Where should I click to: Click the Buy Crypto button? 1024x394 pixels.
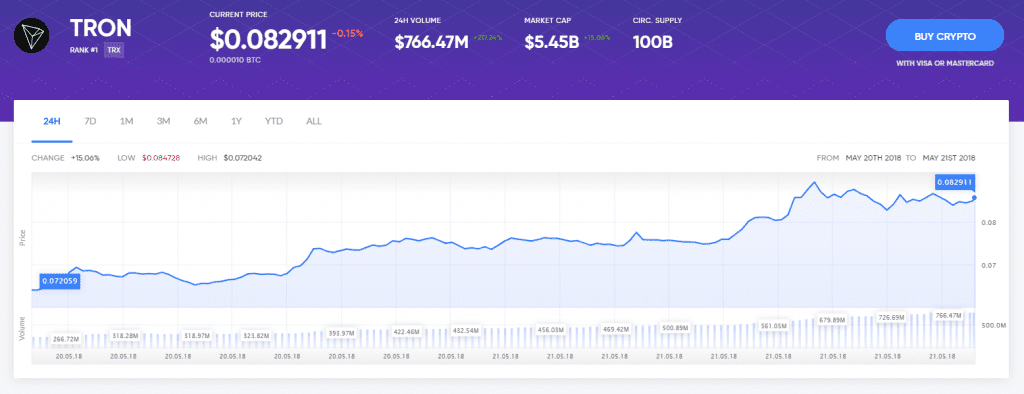pos(944,36)
